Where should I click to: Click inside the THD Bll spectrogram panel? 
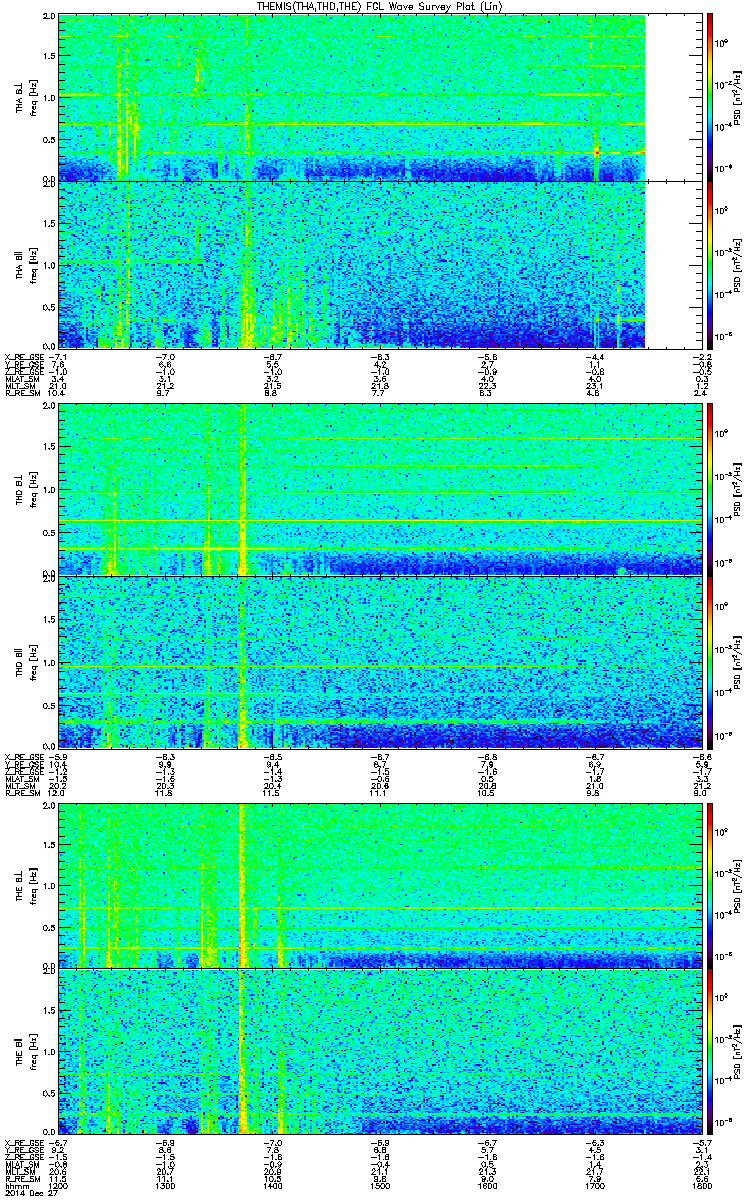coord(378,661)
